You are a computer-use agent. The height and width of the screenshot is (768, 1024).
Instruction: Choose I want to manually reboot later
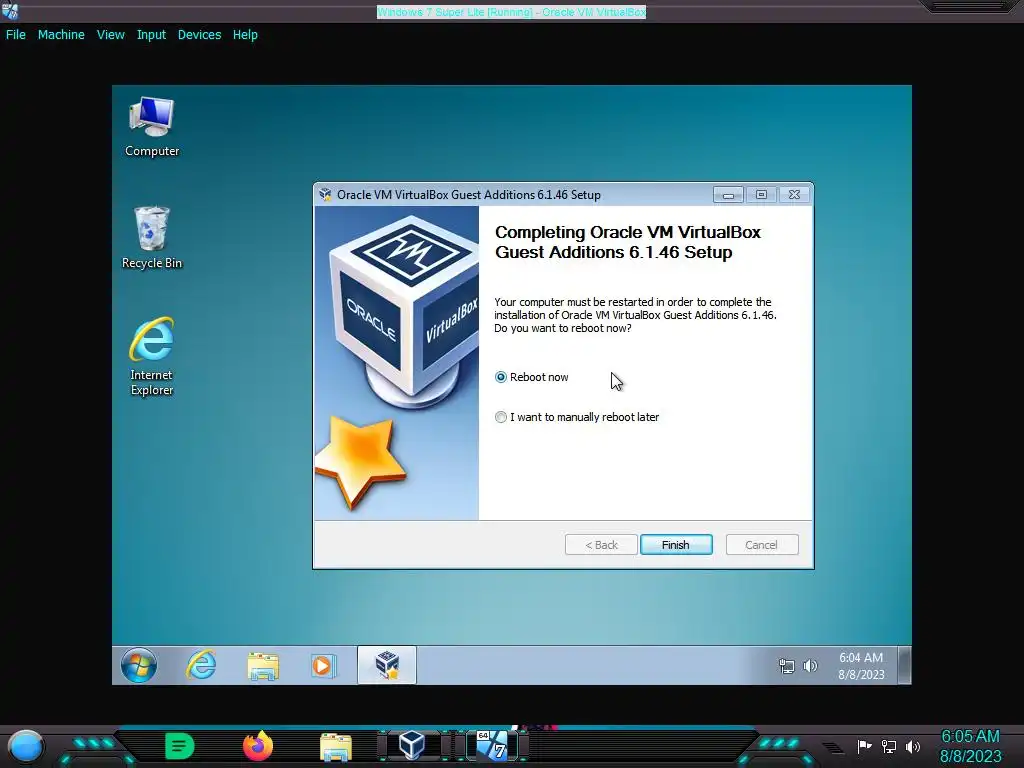(501, 417)
